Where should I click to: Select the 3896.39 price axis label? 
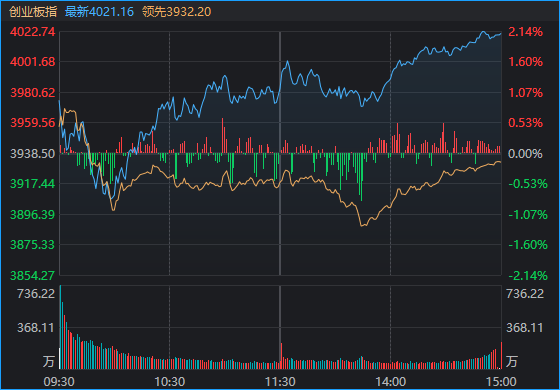pos(32,215)
